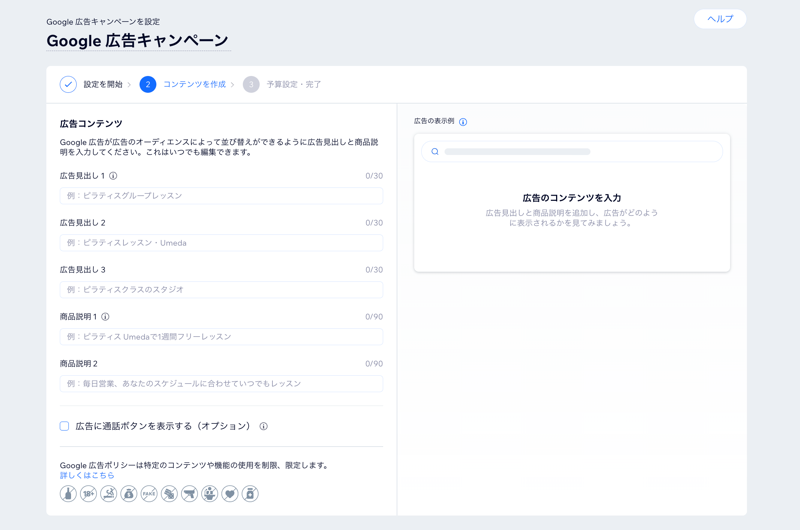Click the 広告の表示例 label

click(434, 121)
